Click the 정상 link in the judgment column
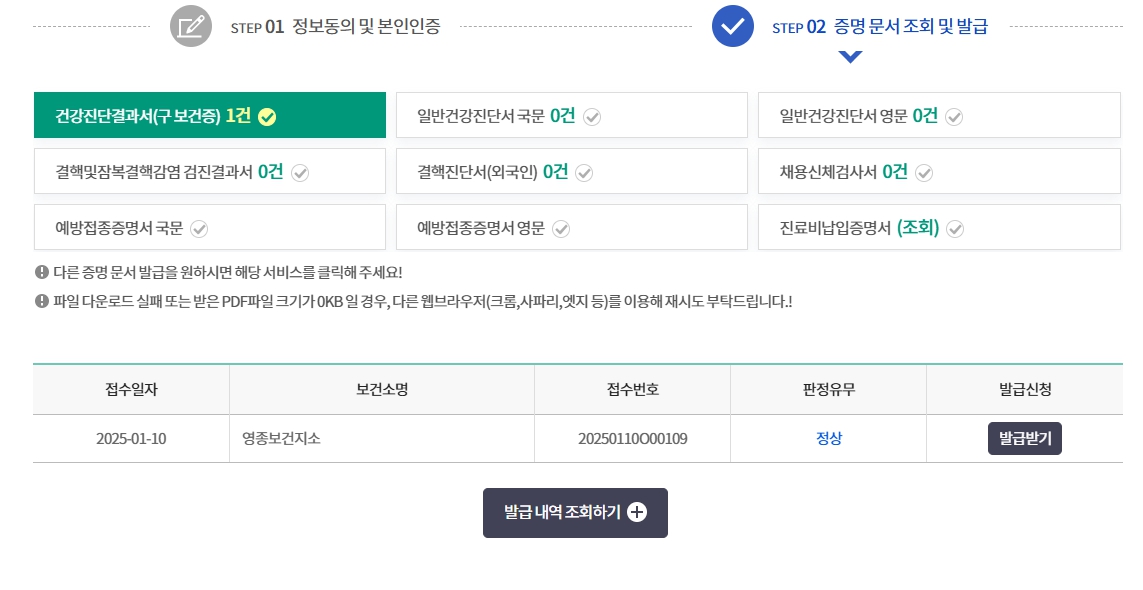Screen dimensions: 1143x590 click(x=827, y=438)
